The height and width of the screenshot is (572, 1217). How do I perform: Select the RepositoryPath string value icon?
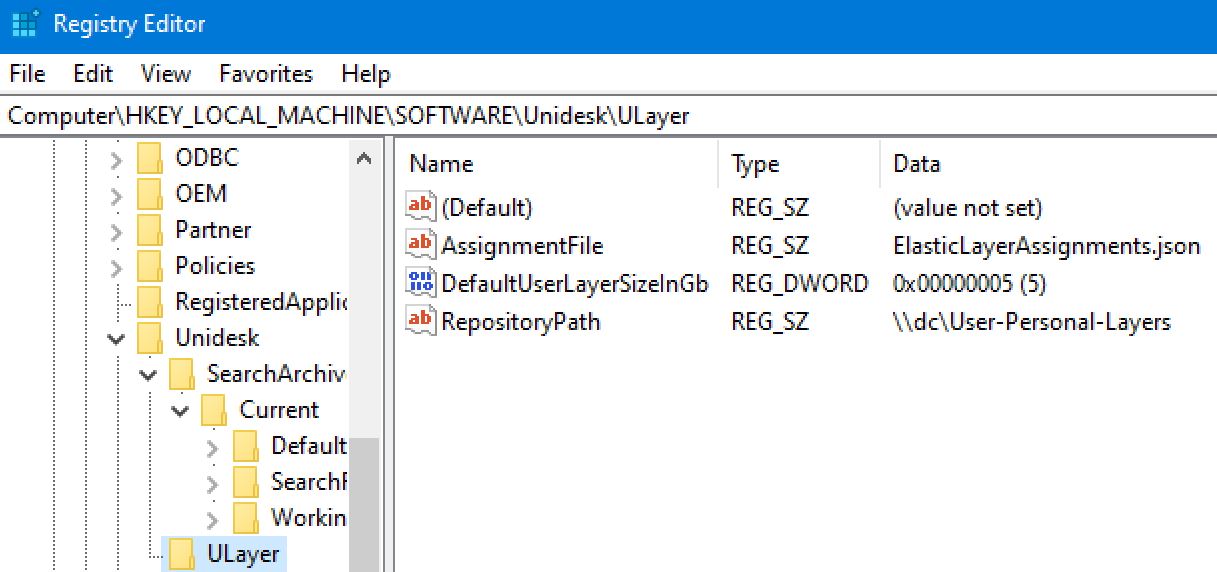click(421, 321)
